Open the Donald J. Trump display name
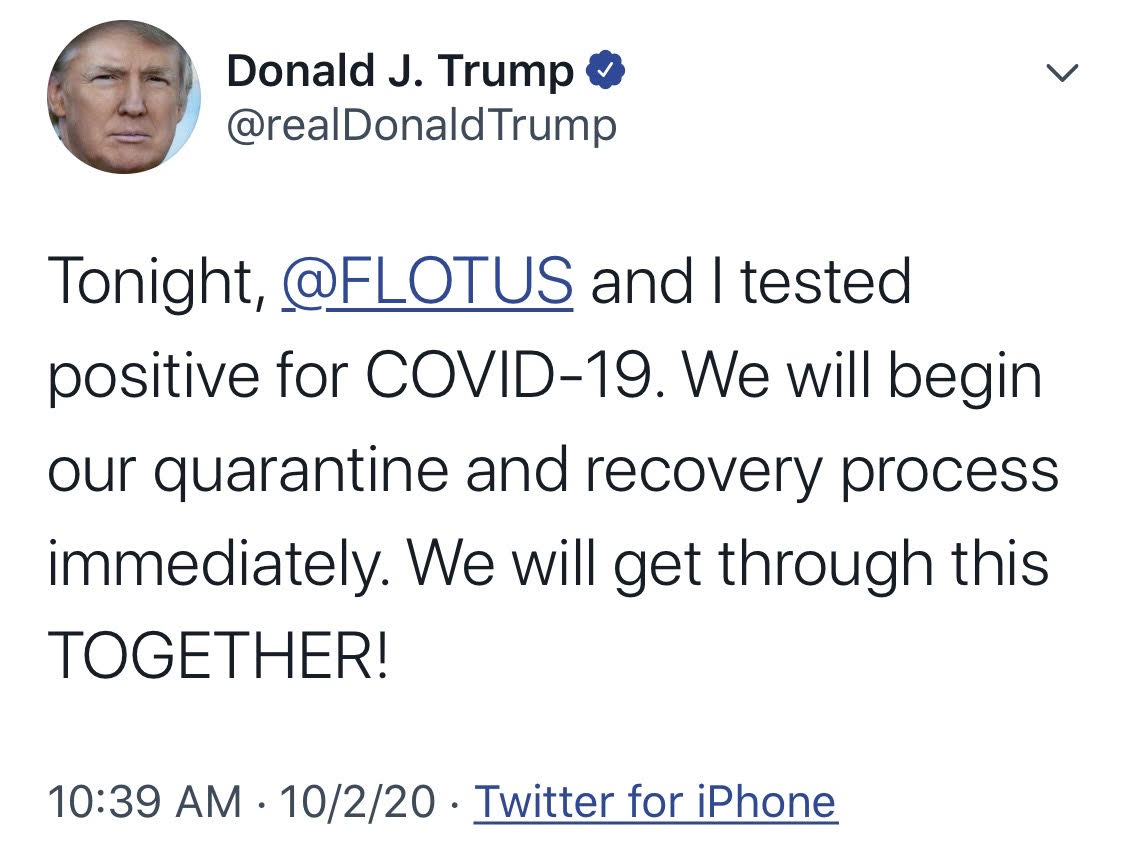The width and height of the screenshot is (1124, 848). [400, 72]
